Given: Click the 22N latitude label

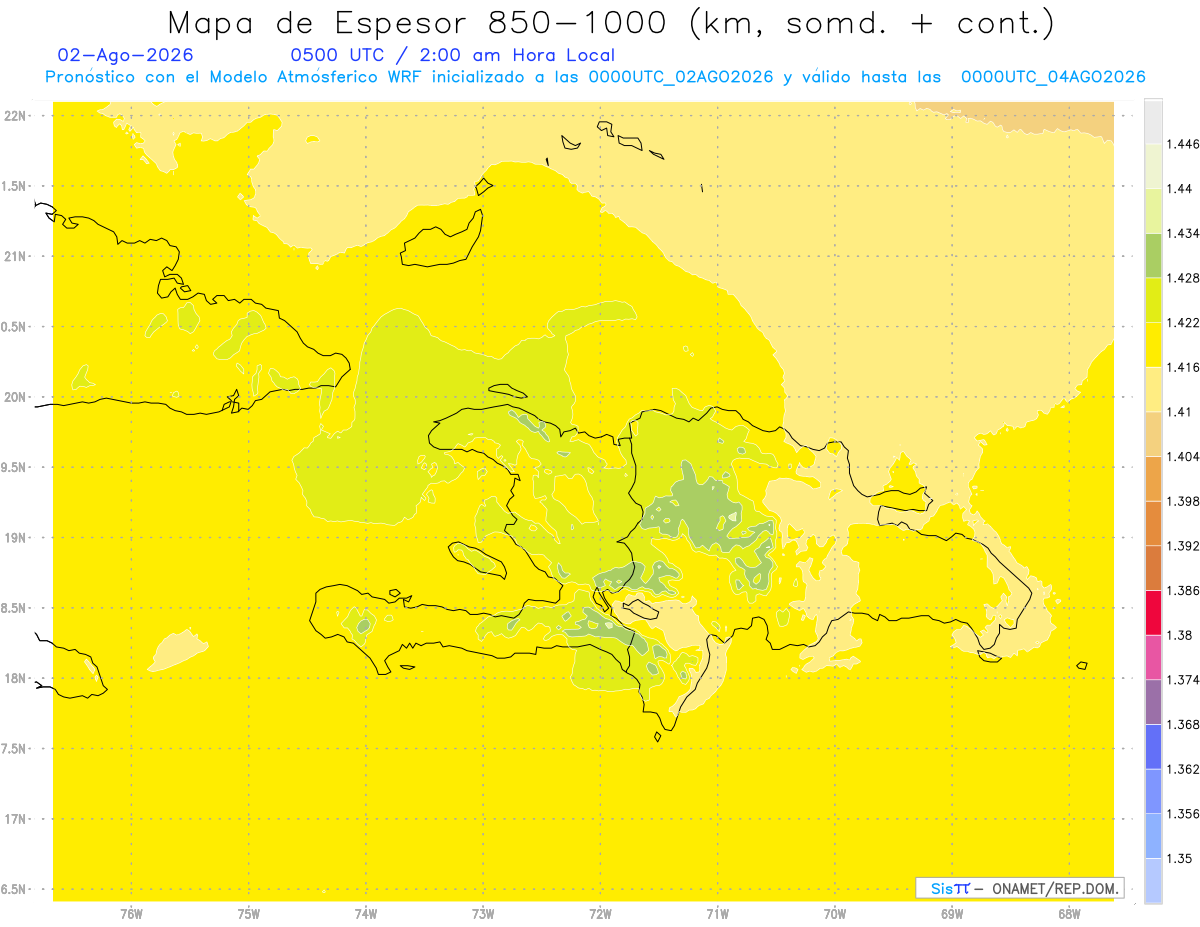Looking at the screenshot, I should coord(16,116).
